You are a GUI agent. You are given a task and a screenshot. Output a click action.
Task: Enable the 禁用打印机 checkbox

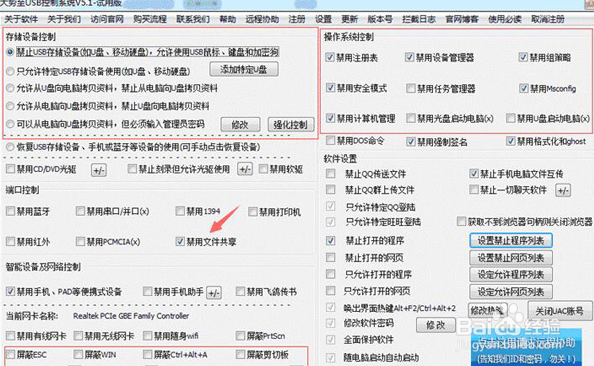(253, 212)
